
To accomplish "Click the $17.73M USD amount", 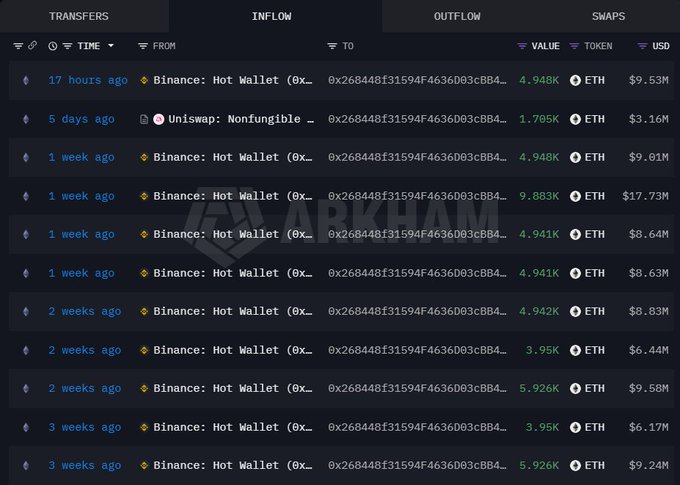I will coord(645,196).
